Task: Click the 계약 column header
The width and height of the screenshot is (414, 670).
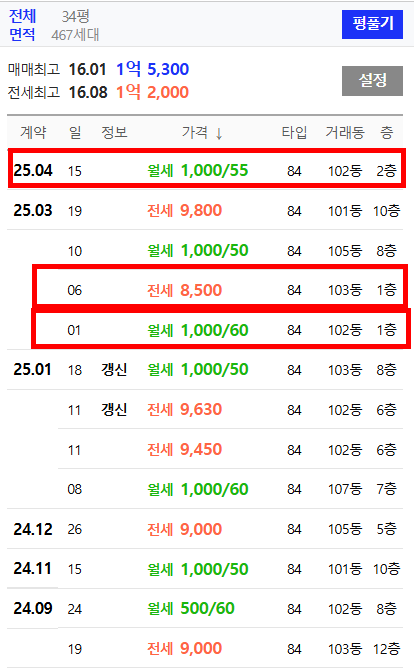Action: [33, 132]
